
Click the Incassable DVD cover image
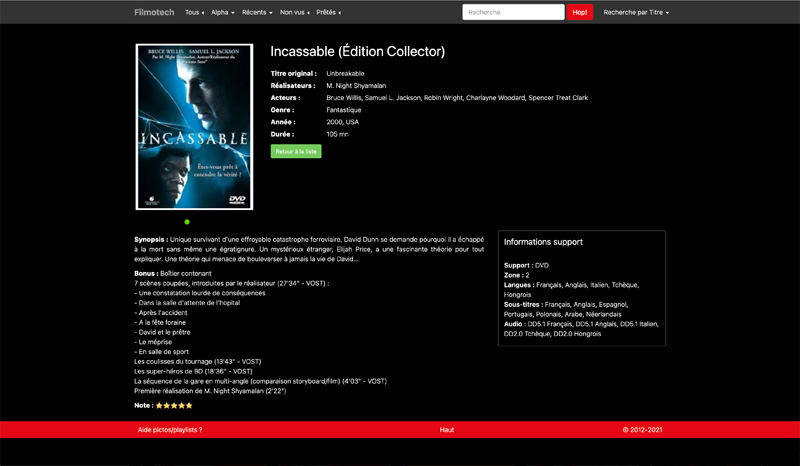[x=194, y=127]
